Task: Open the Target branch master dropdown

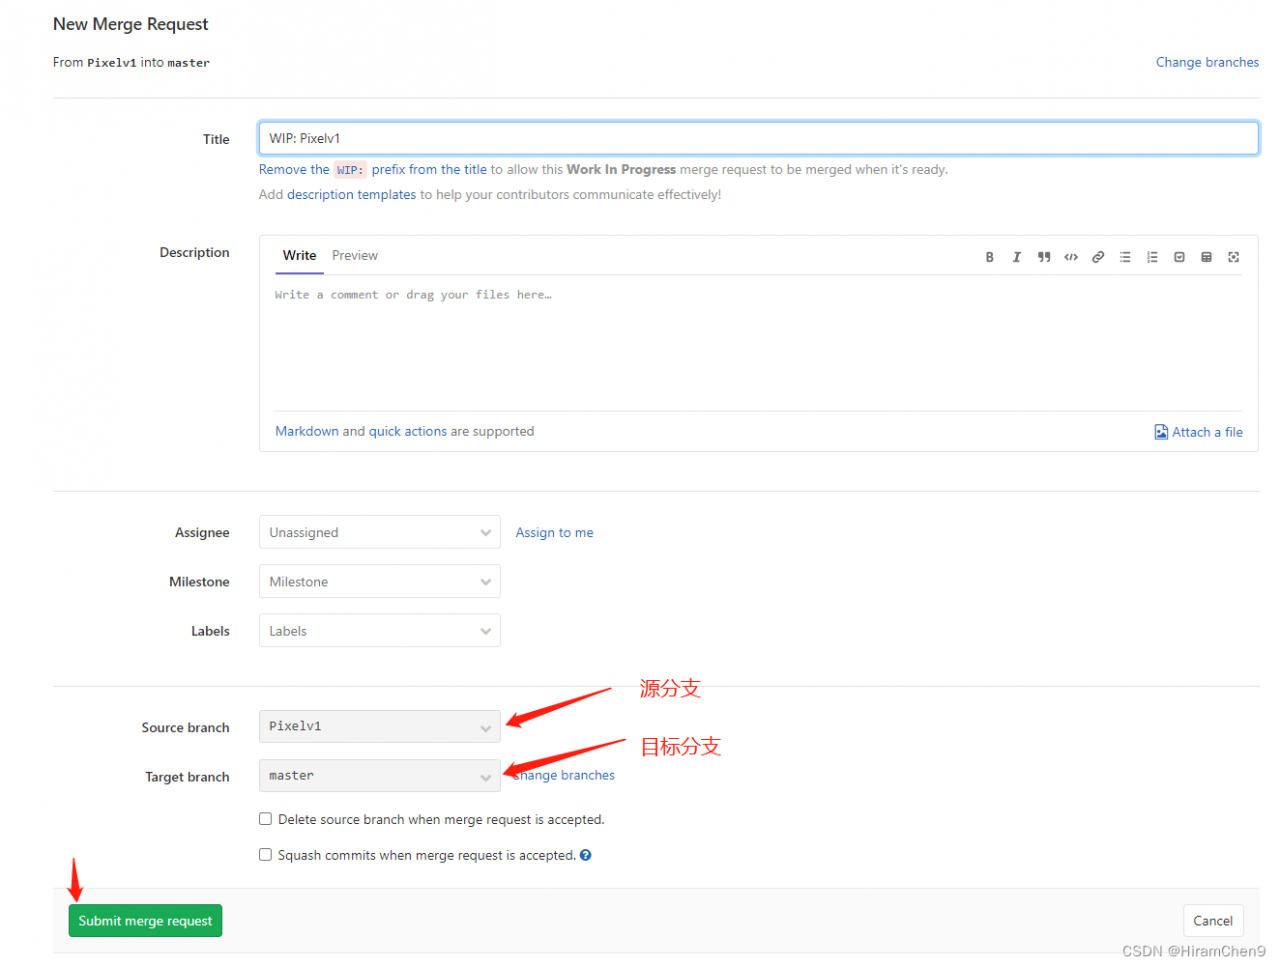Action: point(379,775)
